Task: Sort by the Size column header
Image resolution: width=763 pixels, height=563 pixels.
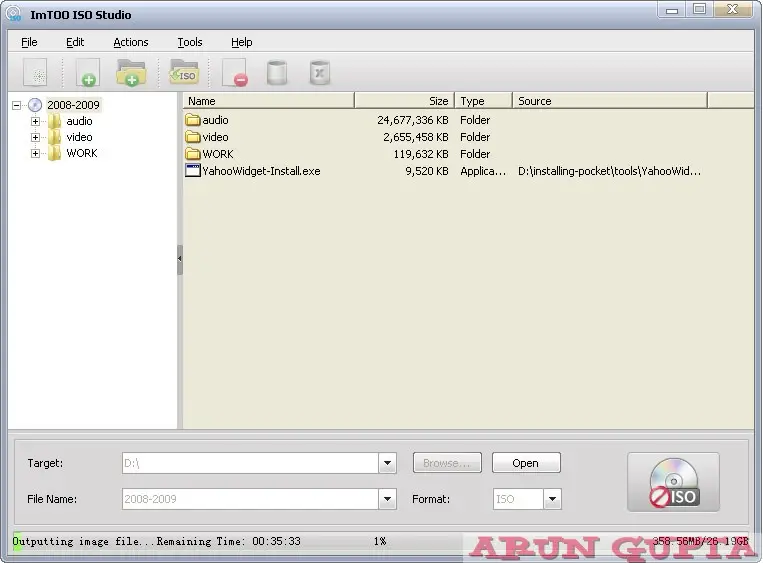Action: point(404,101)
